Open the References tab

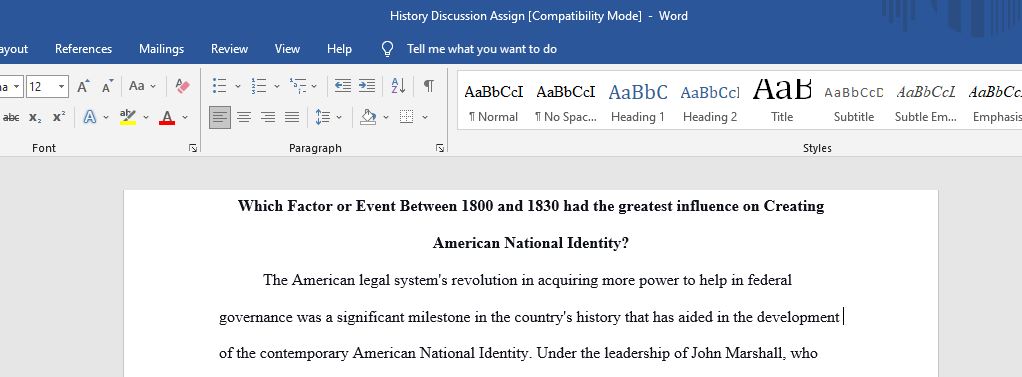pos(83,49)
